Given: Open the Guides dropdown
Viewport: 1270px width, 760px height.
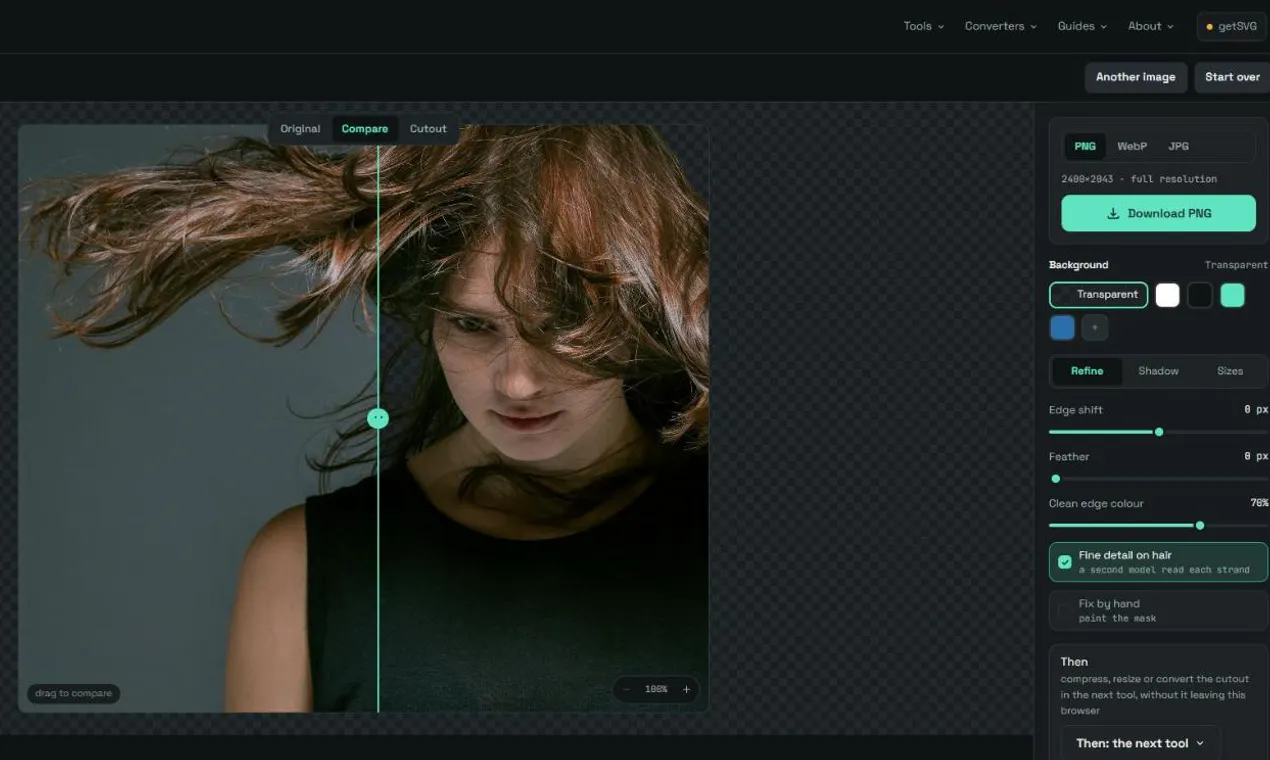Looking at the screenshot, I should tap(1082, 26).
